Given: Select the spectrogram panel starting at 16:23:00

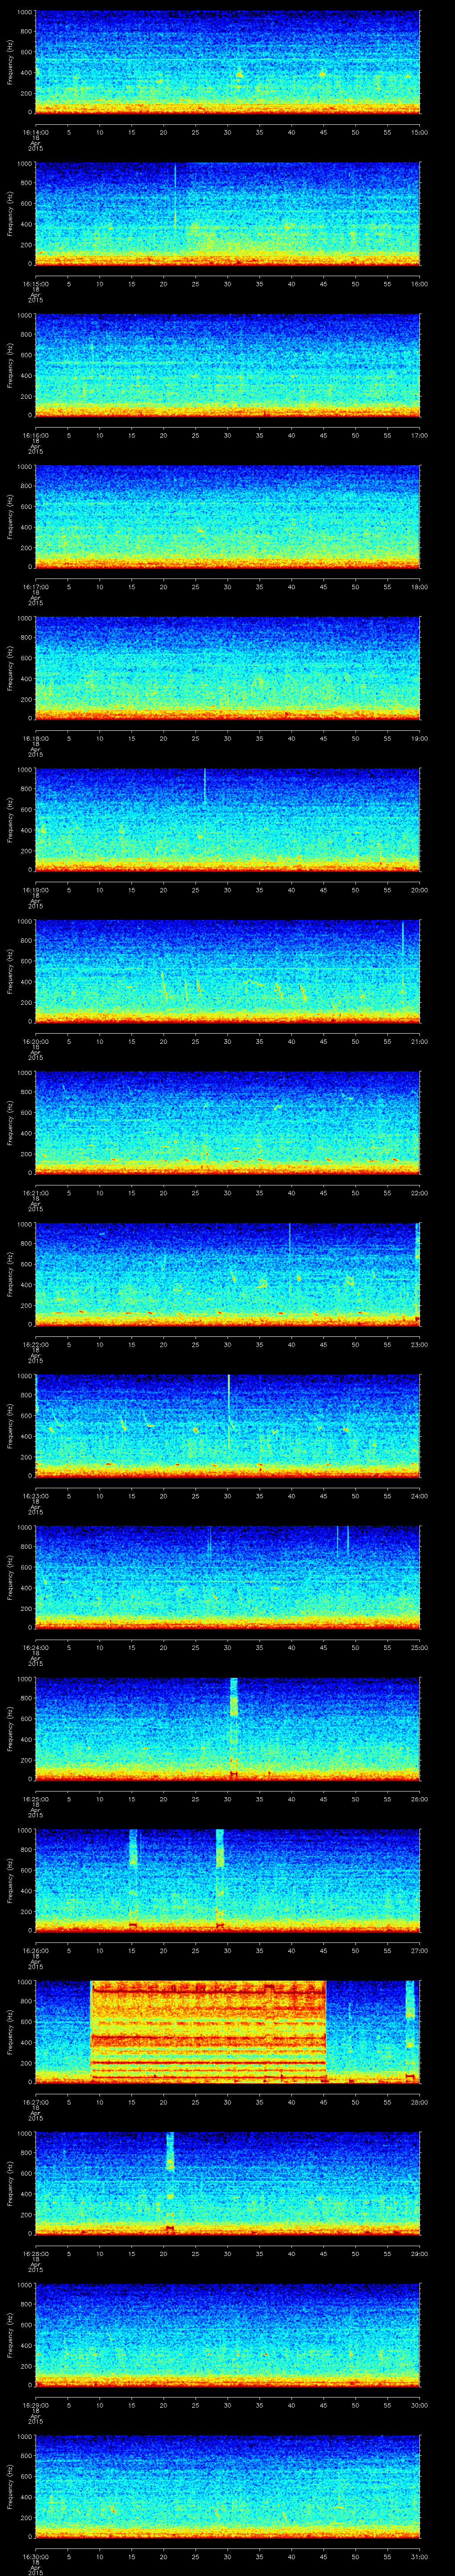Looking at the screenshot, I should point(227,1426).
